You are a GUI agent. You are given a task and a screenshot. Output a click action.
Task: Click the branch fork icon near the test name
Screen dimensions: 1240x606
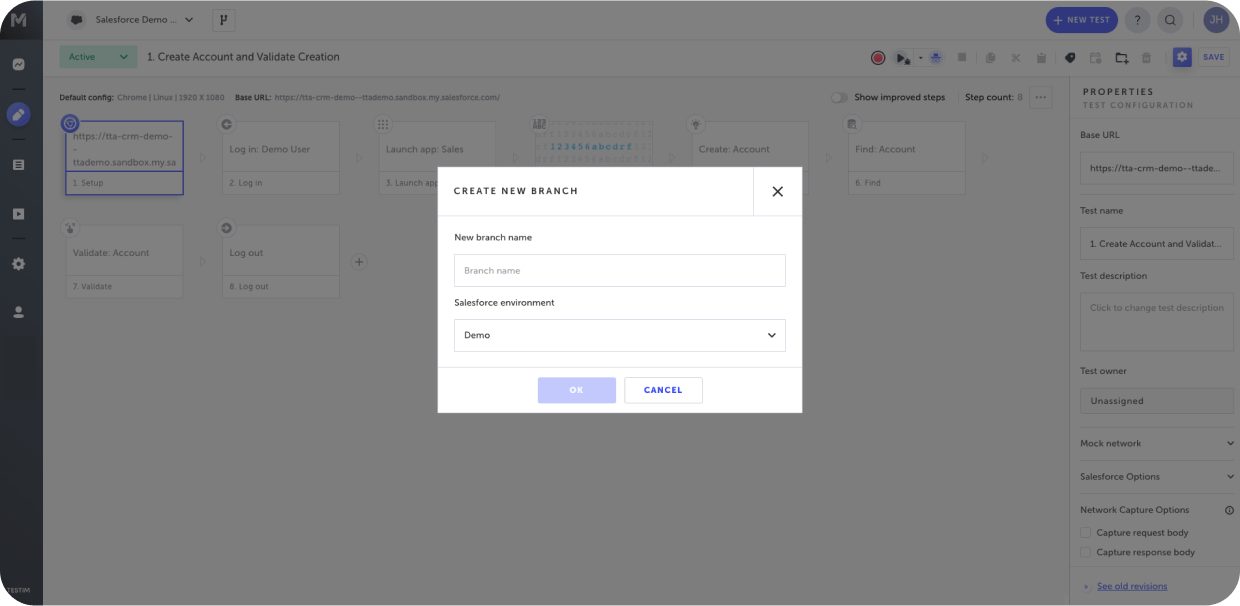point(223,19)
